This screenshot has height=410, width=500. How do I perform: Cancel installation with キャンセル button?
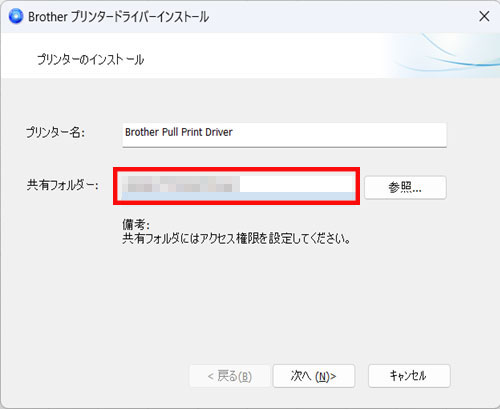coord(409,376)
